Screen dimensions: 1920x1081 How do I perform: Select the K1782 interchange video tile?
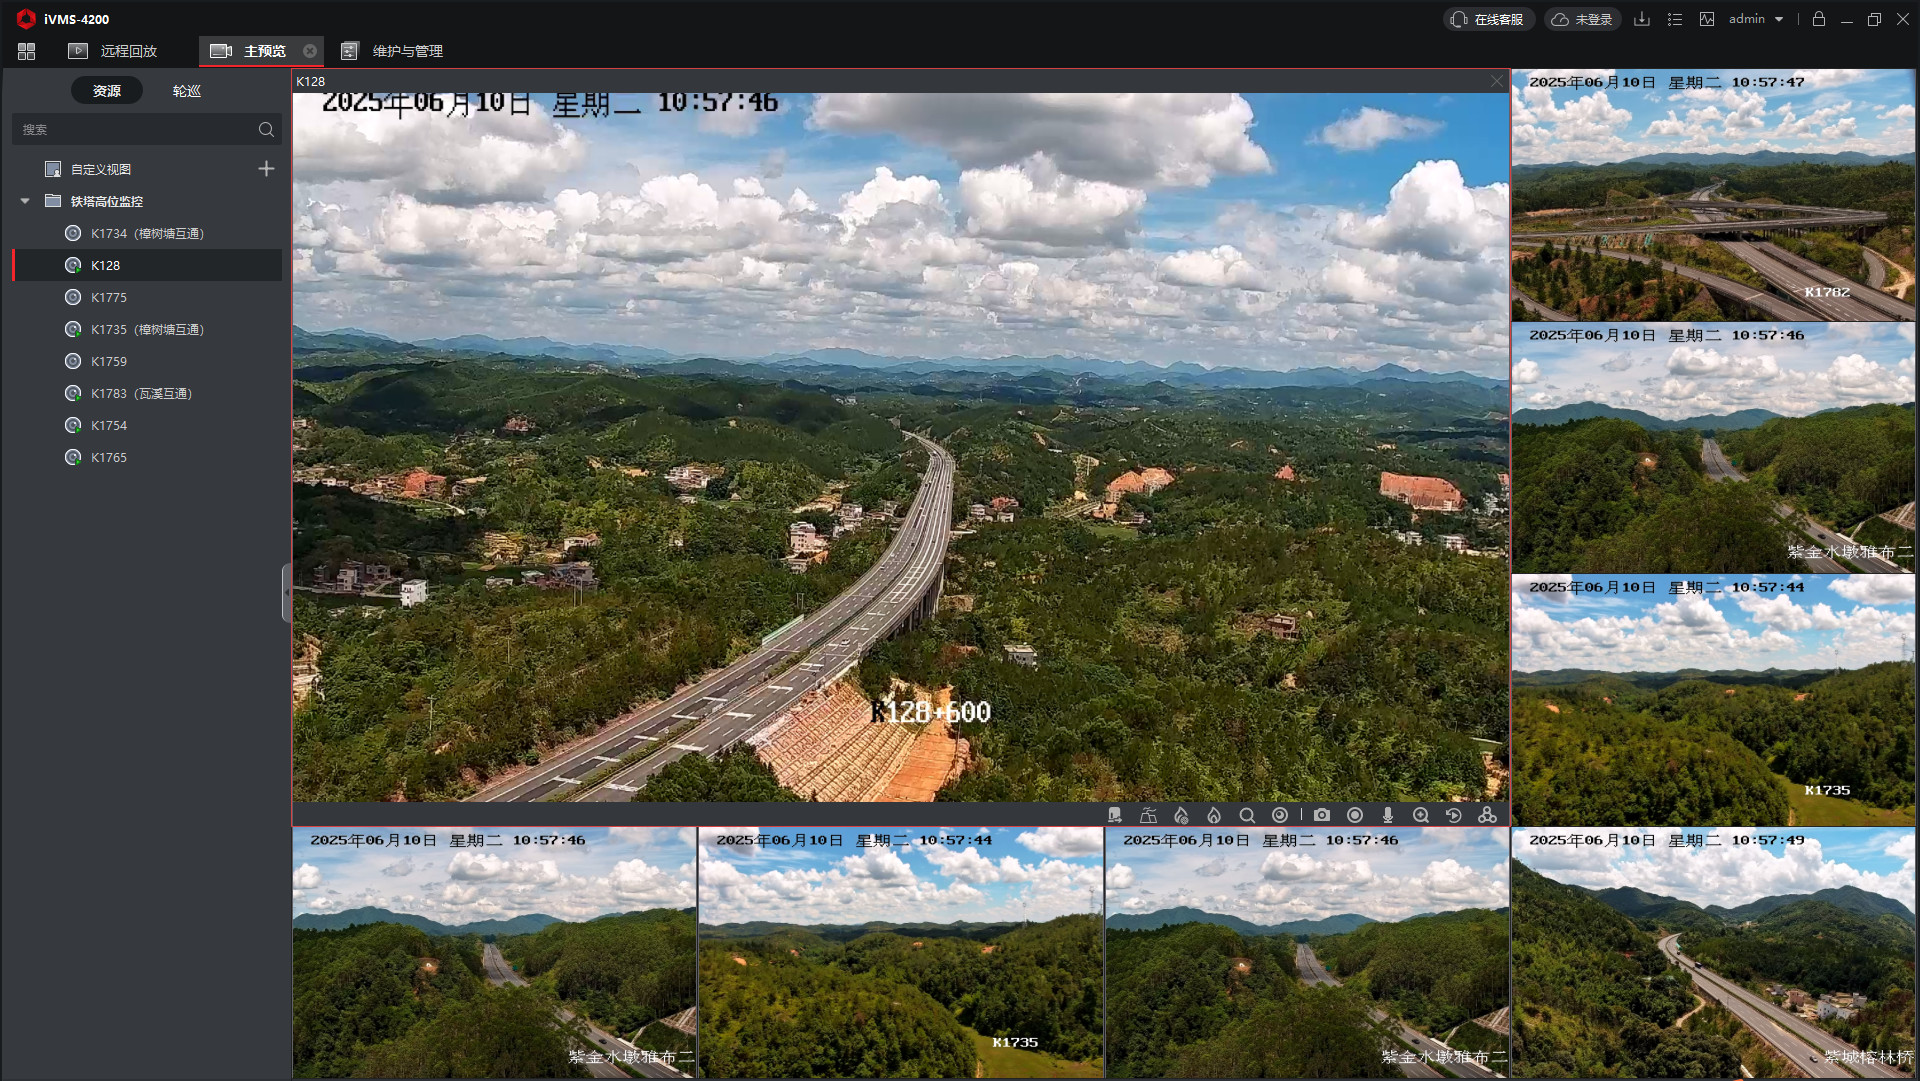coord(1713,195)
